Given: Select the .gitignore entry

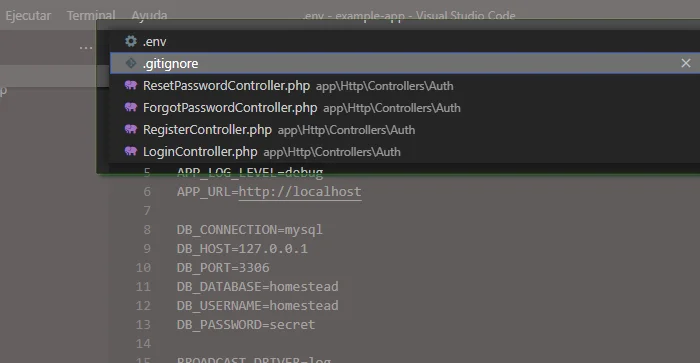Looking at the screenshot, I should pos(404,63).
